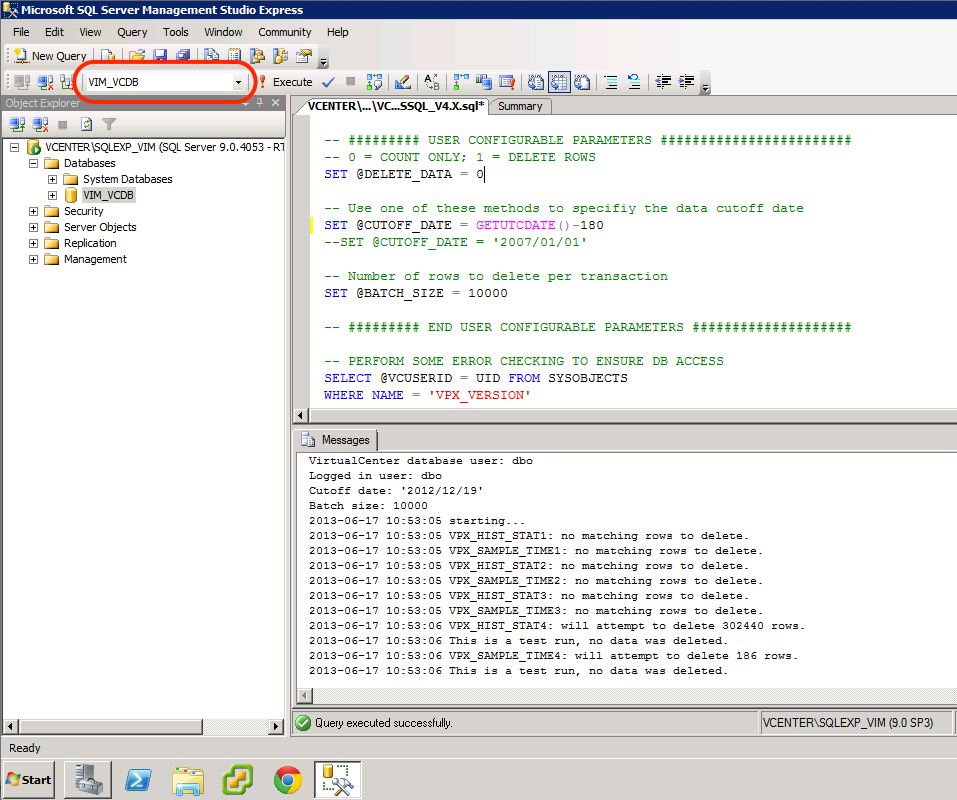Click the Disconnect icon in SQL editor toolbar
The width and height of the screenshot is (957, 800).
45,82
